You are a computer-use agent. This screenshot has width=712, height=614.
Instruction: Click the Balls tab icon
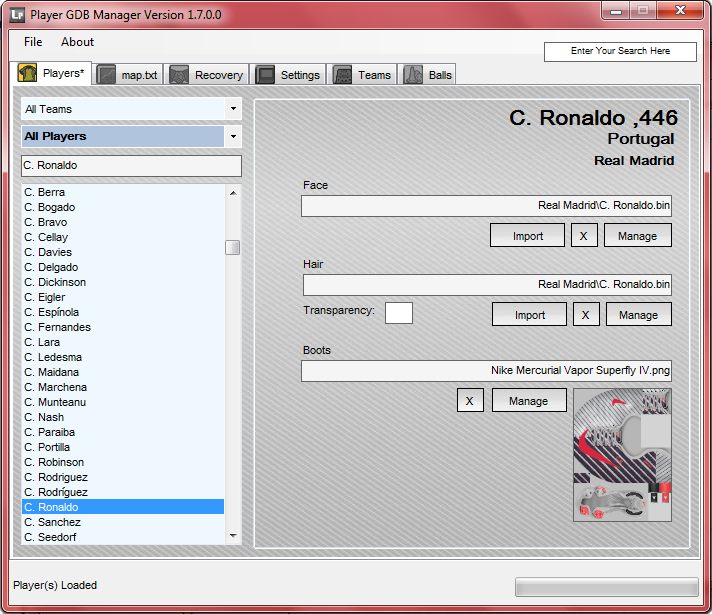point(413,75)
